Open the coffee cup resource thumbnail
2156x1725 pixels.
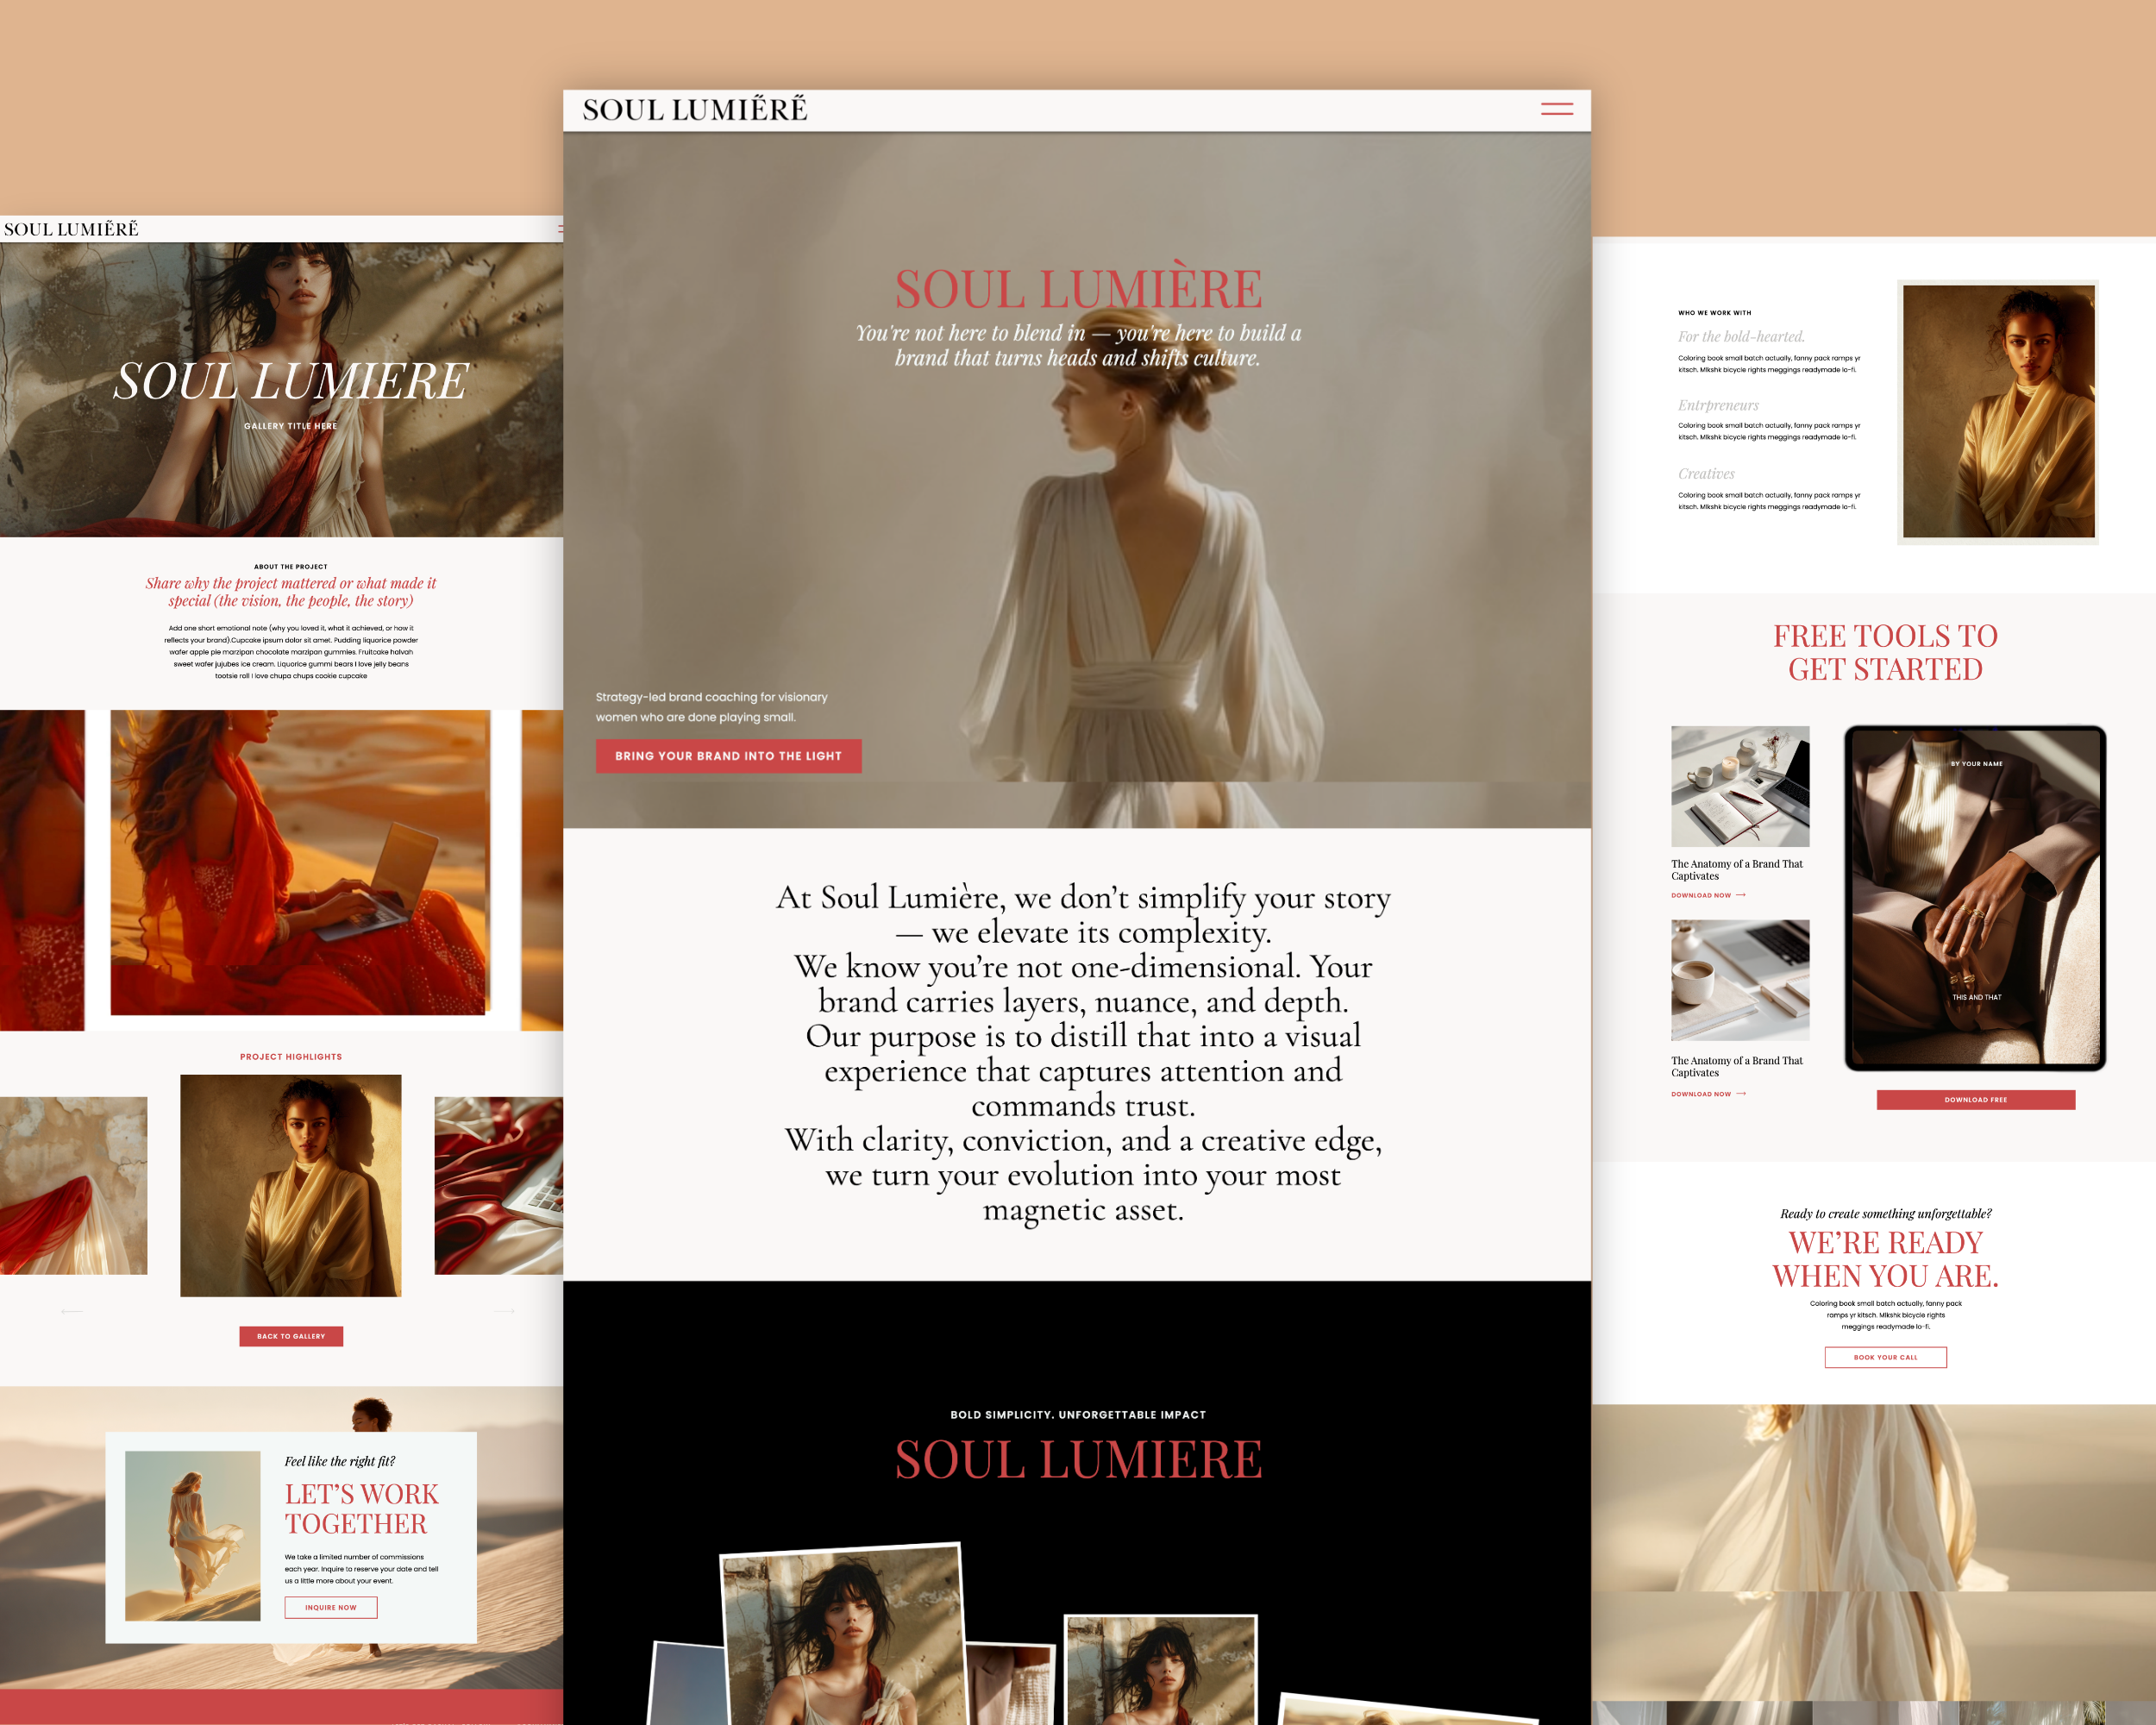1740,980
